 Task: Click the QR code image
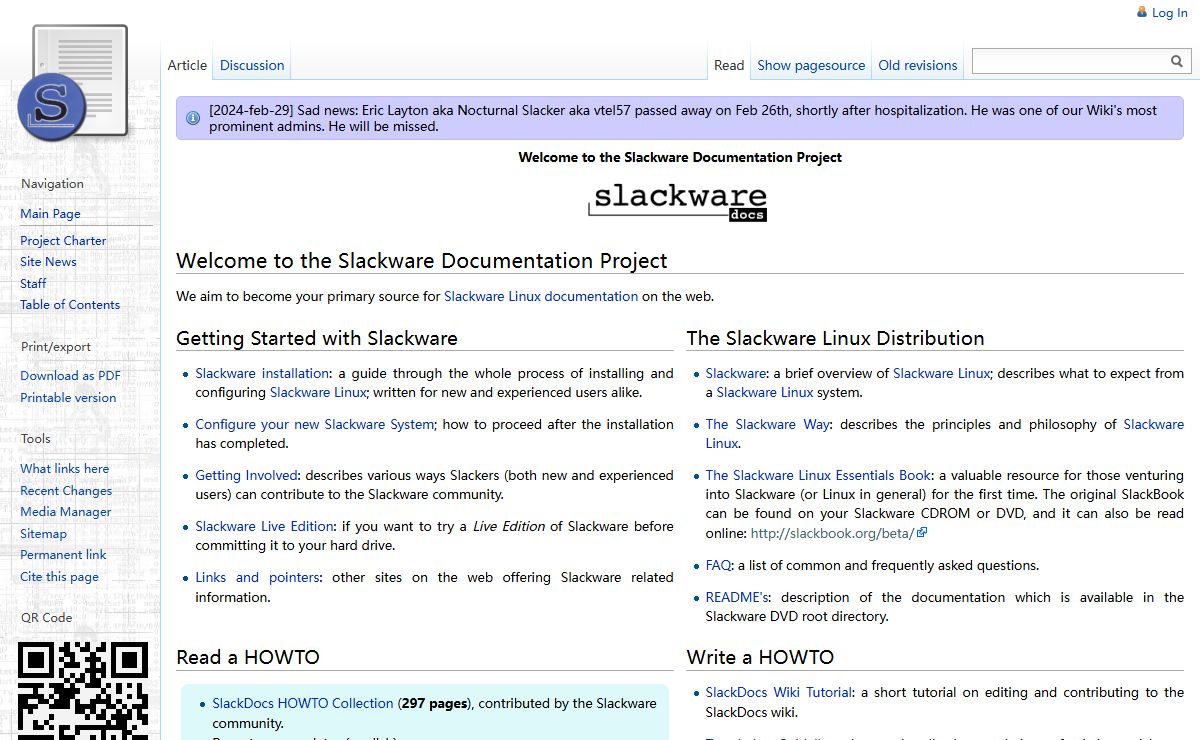(x=83, y=690)
